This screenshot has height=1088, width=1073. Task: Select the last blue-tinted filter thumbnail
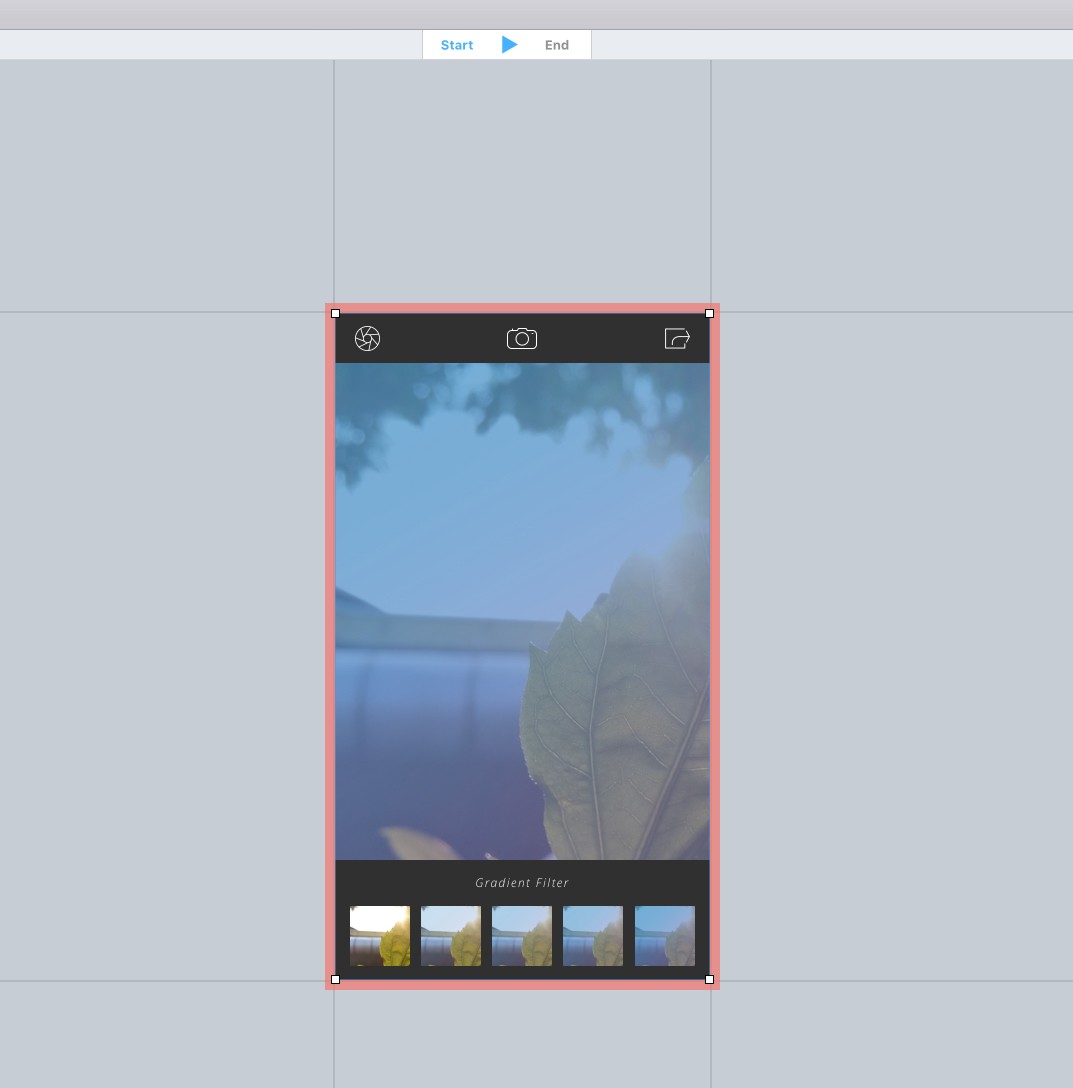pos(665,936)
